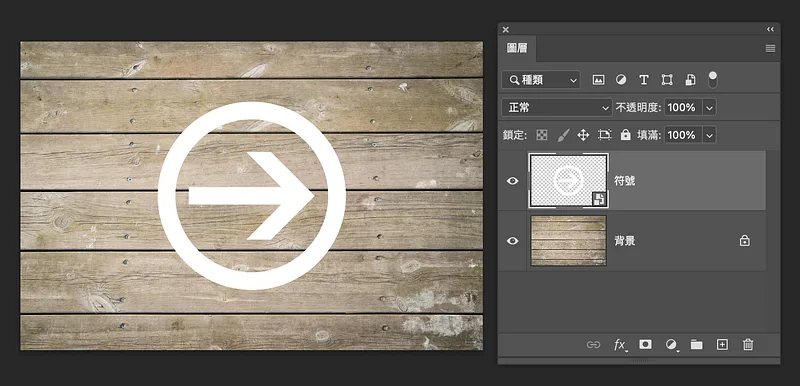Close the panel with X icon
This screenshot has height=386, width=800.
[x=506, y=30]
